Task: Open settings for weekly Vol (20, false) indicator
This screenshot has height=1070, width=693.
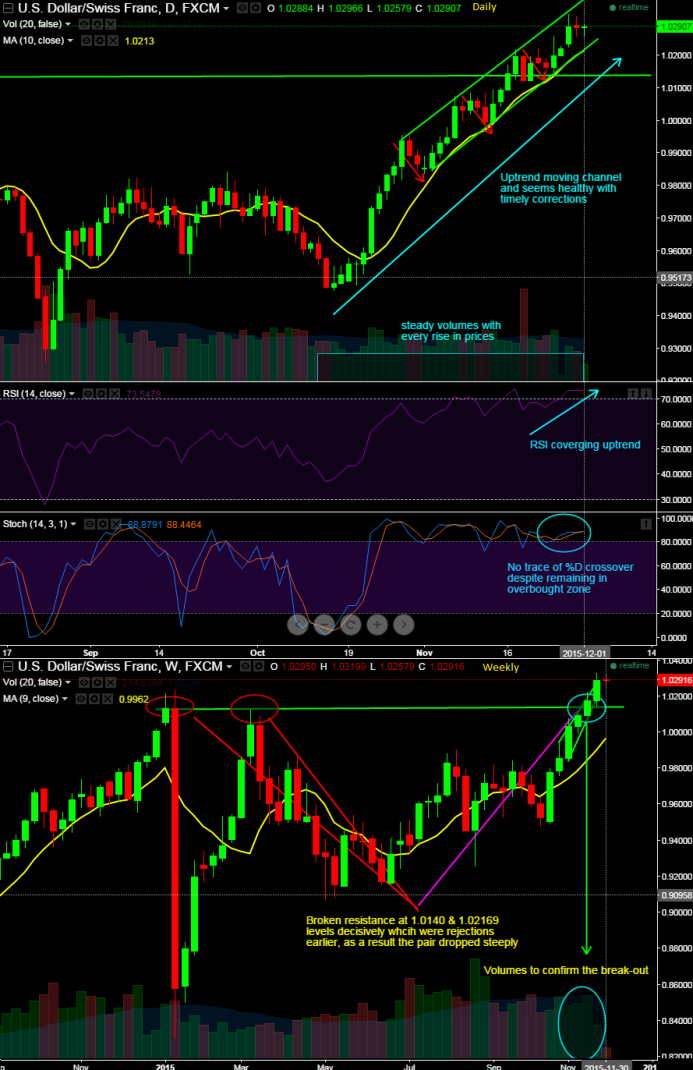Action: pos(96,682)
